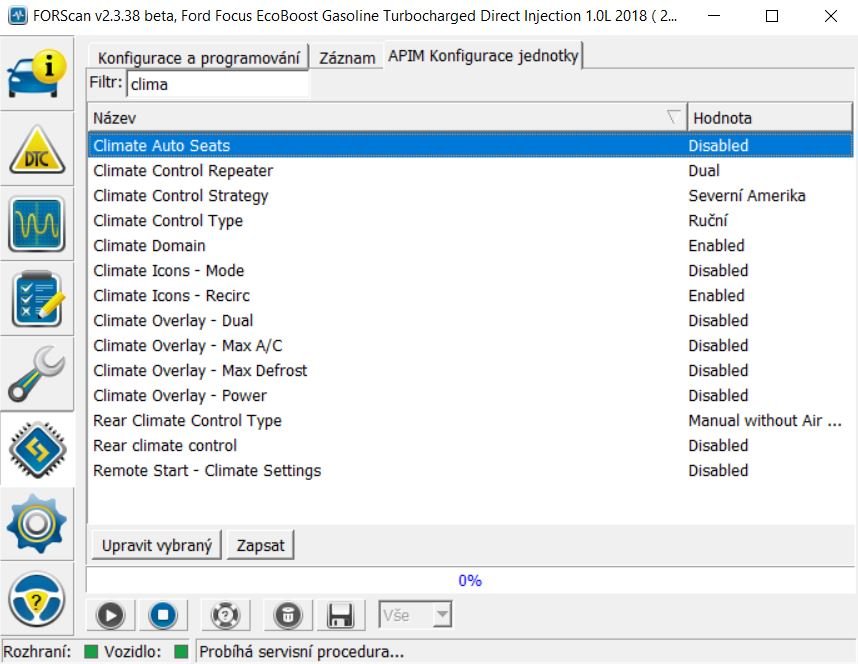Open the chip configuration and programming section
This screenshot has width=858, height=664.
click(x=37, y=449)
